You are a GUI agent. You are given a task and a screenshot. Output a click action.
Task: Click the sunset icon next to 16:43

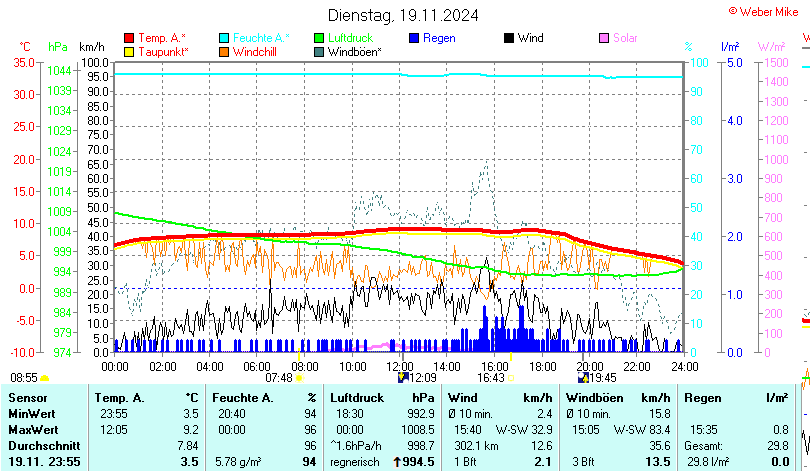click(511, 378)
